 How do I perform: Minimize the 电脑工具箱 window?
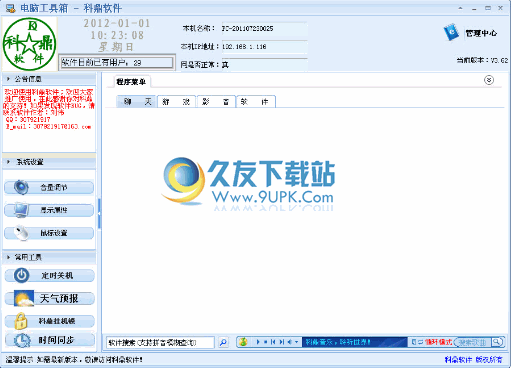click(x=474, y=8)
